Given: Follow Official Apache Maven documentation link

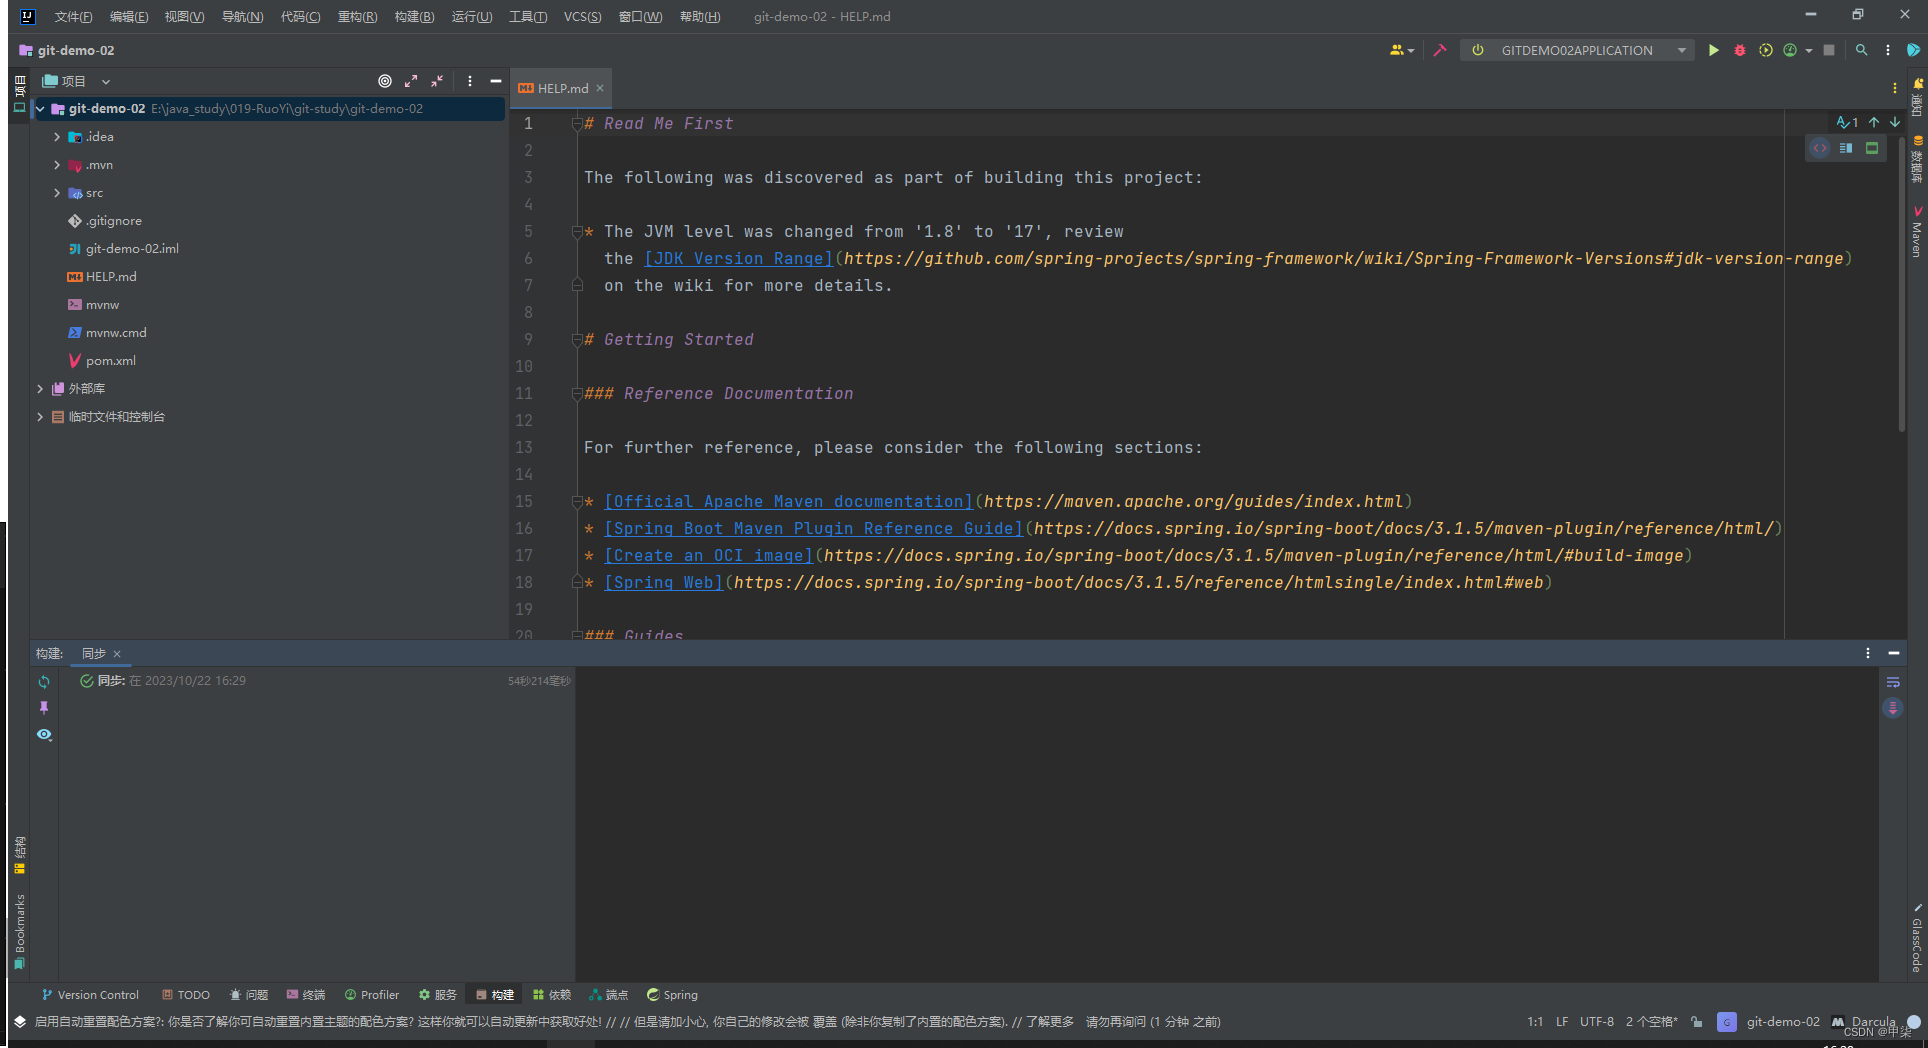Looking at the screenshot, I should (x=788, y=502).
